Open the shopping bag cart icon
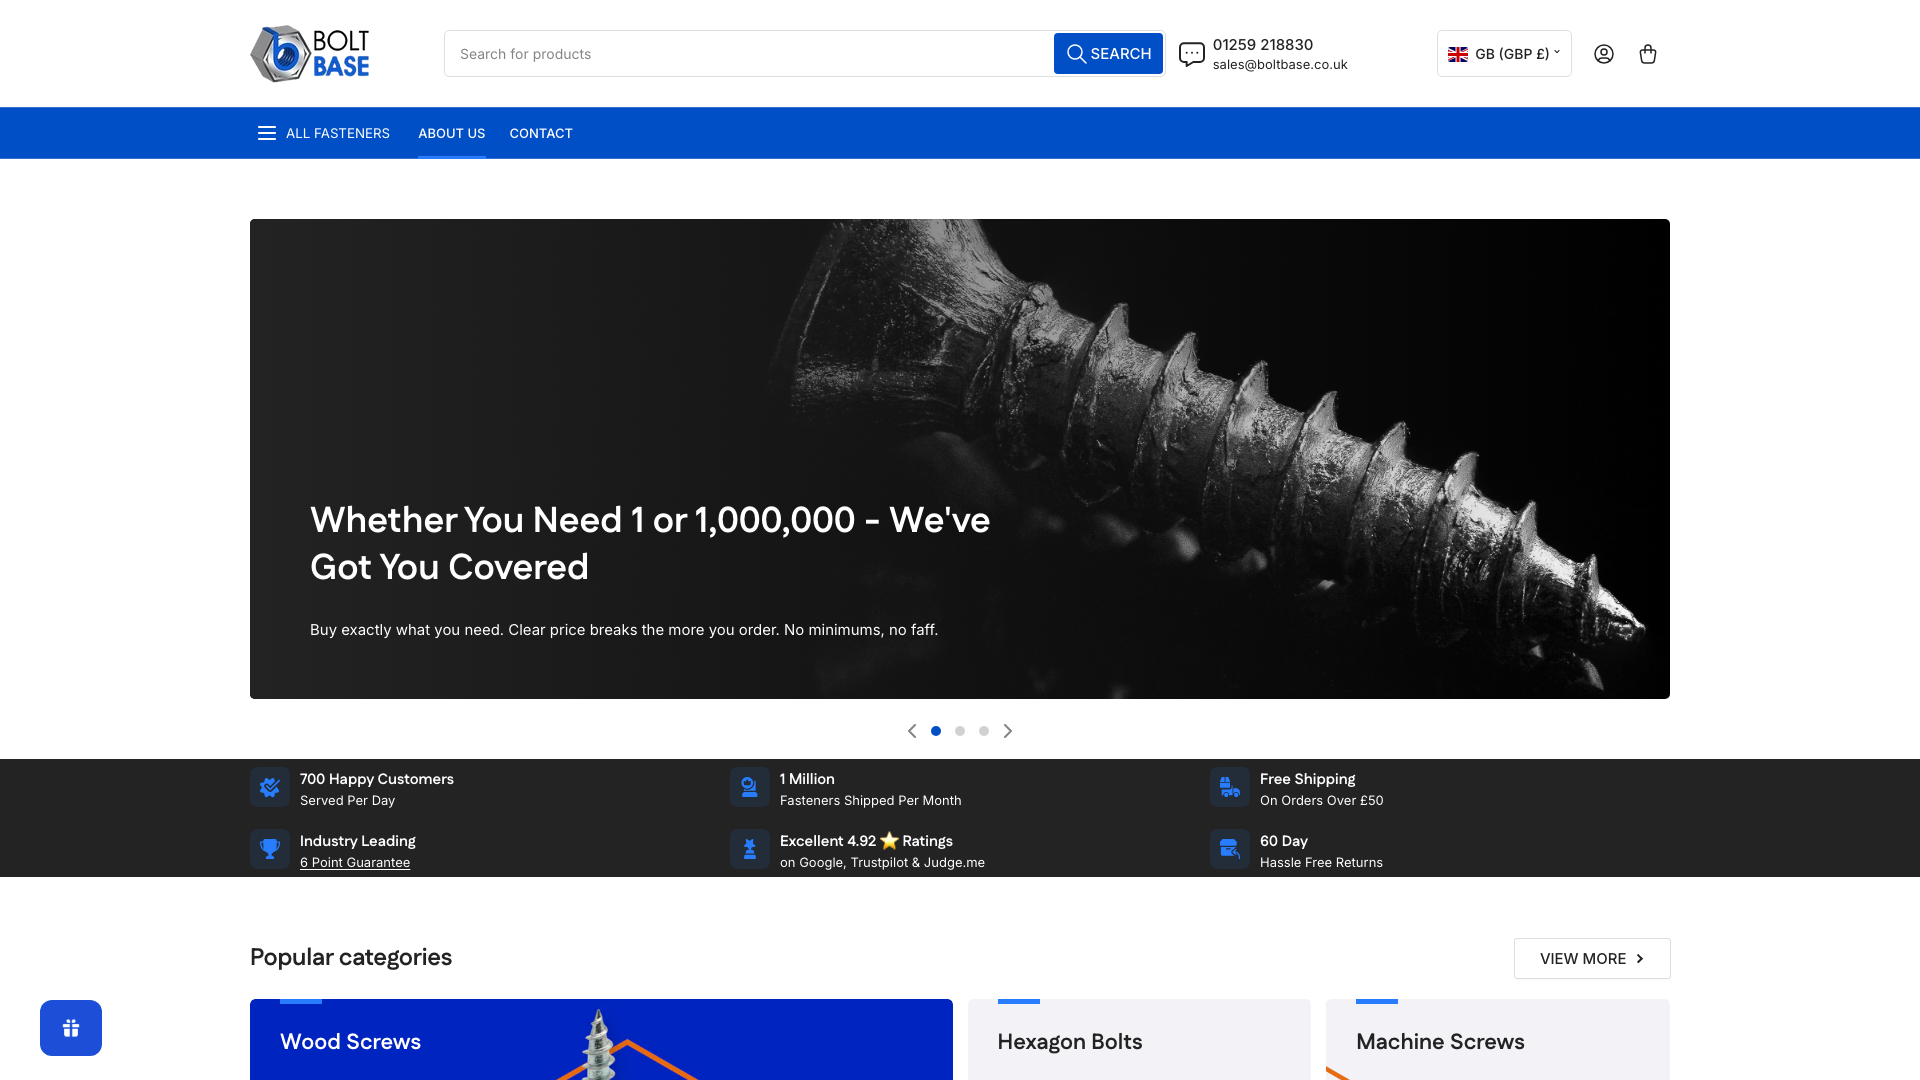 click(x=1648, y=54)
